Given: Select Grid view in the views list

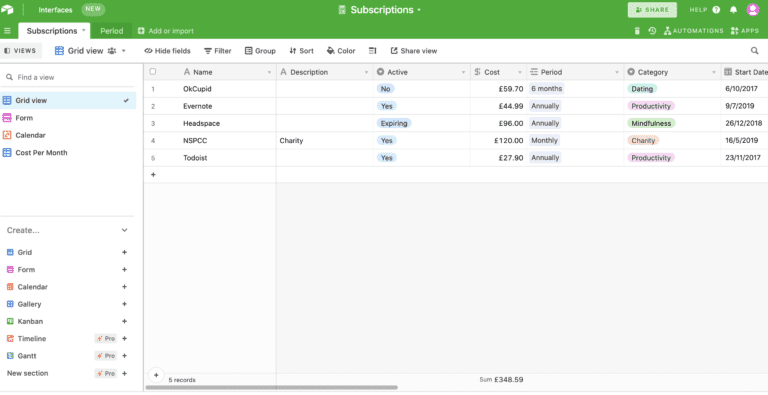Looking at the screenshot, I should (x=68, y=100).
